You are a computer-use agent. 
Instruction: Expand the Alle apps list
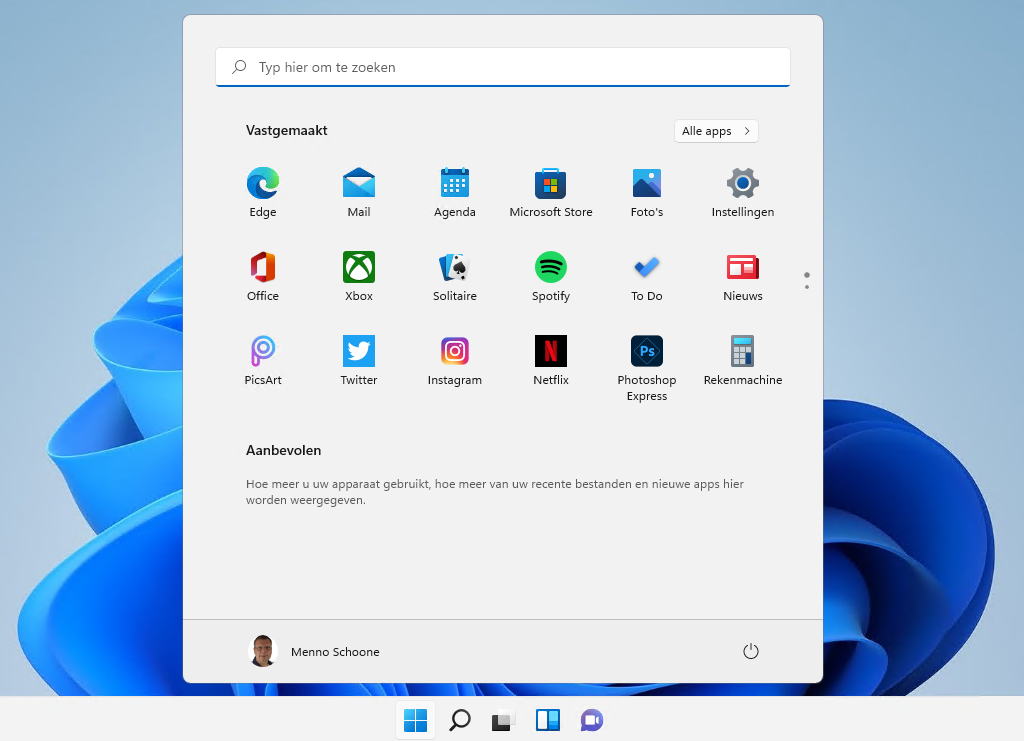pos(716,131)
